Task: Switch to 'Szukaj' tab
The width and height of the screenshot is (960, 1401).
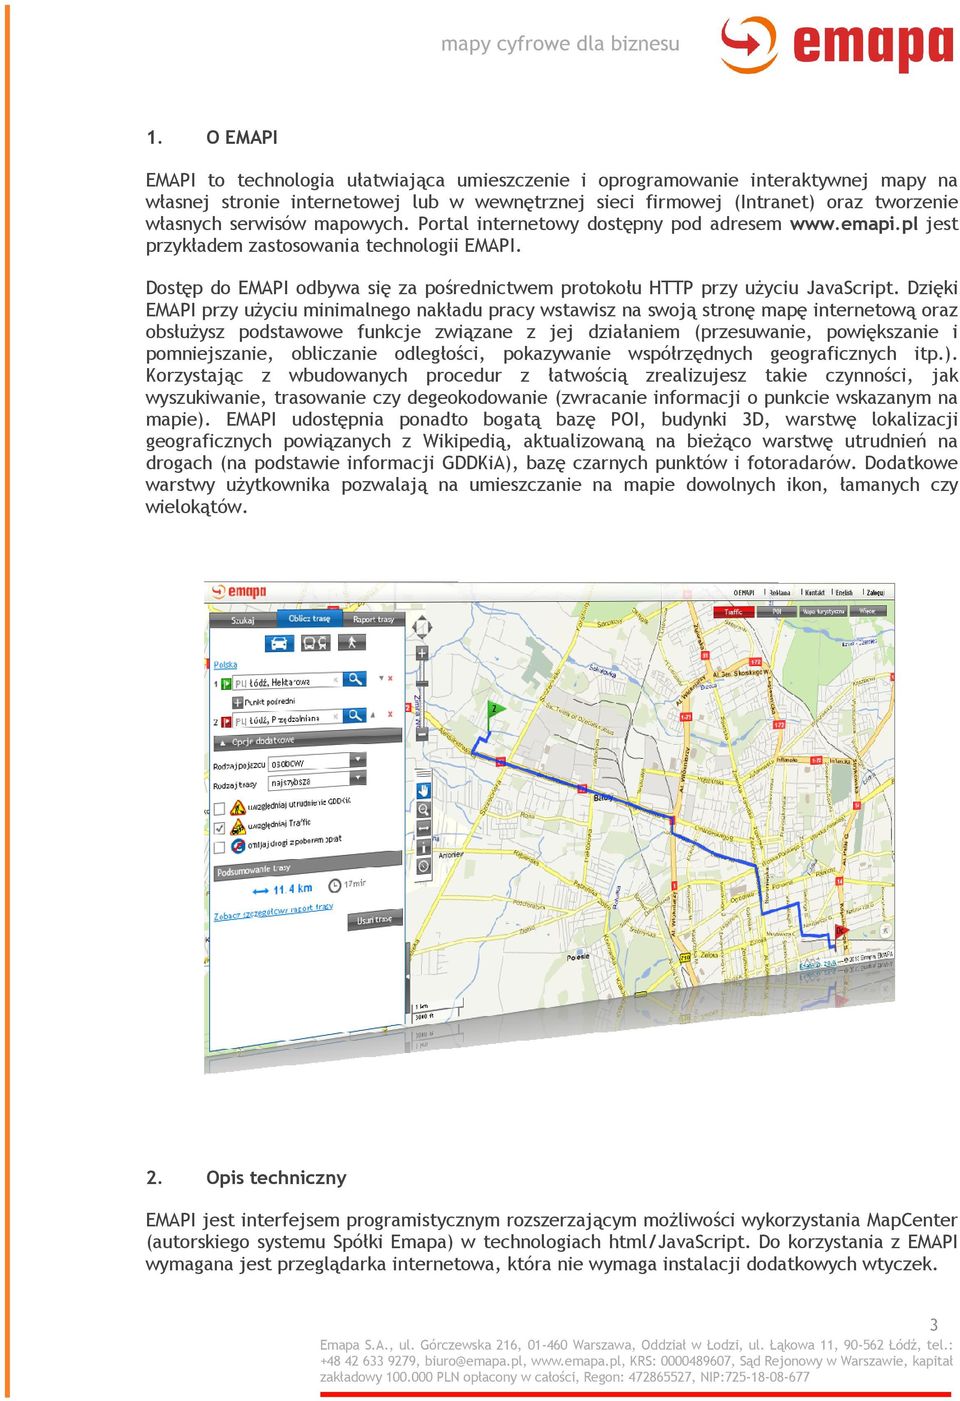Action: [x=243, y=620]
